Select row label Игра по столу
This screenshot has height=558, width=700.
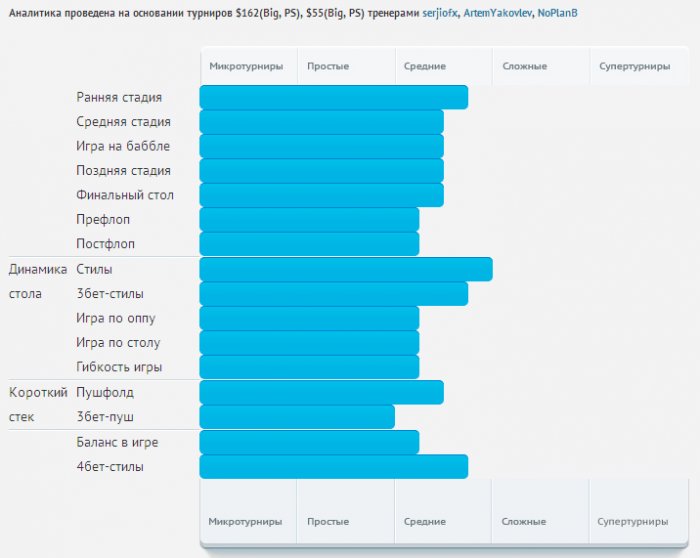point(118,343)
